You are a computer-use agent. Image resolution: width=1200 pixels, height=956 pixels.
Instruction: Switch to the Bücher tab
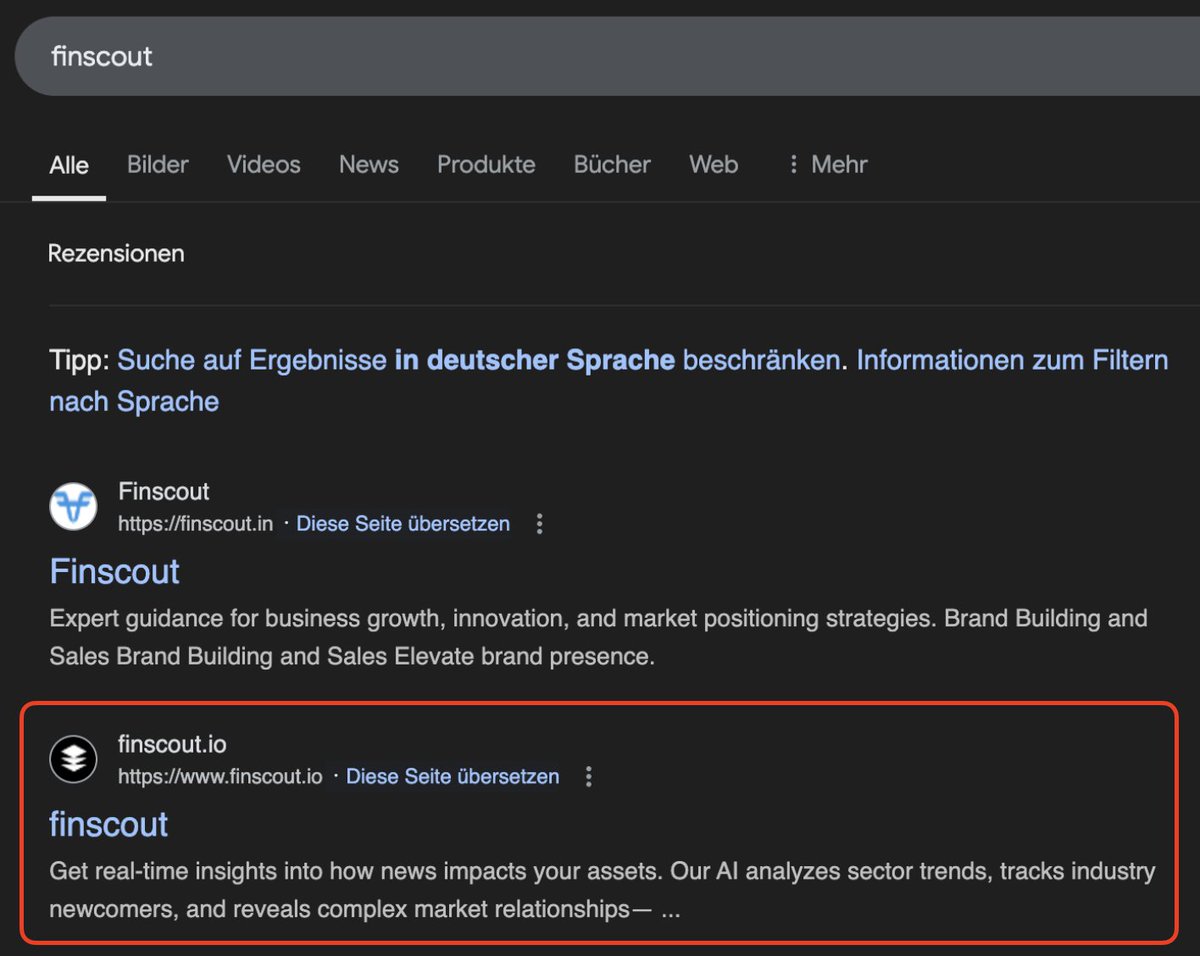(x=611, y=164)
